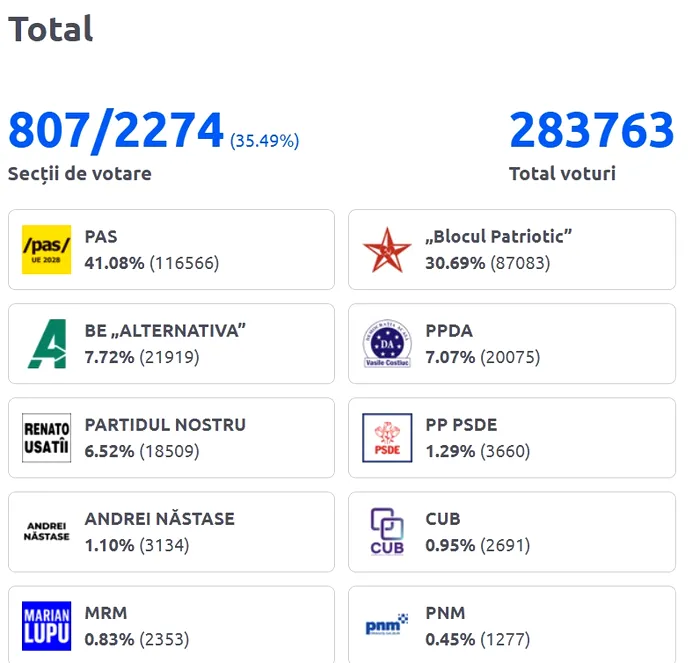Click the blue Marian Lupu logo
This screenshot has height=663, width=700.
point(47,625)
